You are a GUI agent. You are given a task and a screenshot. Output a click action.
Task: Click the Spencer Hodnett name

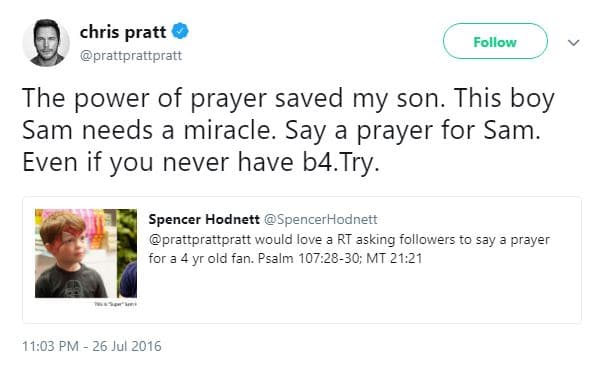(204, 219)
